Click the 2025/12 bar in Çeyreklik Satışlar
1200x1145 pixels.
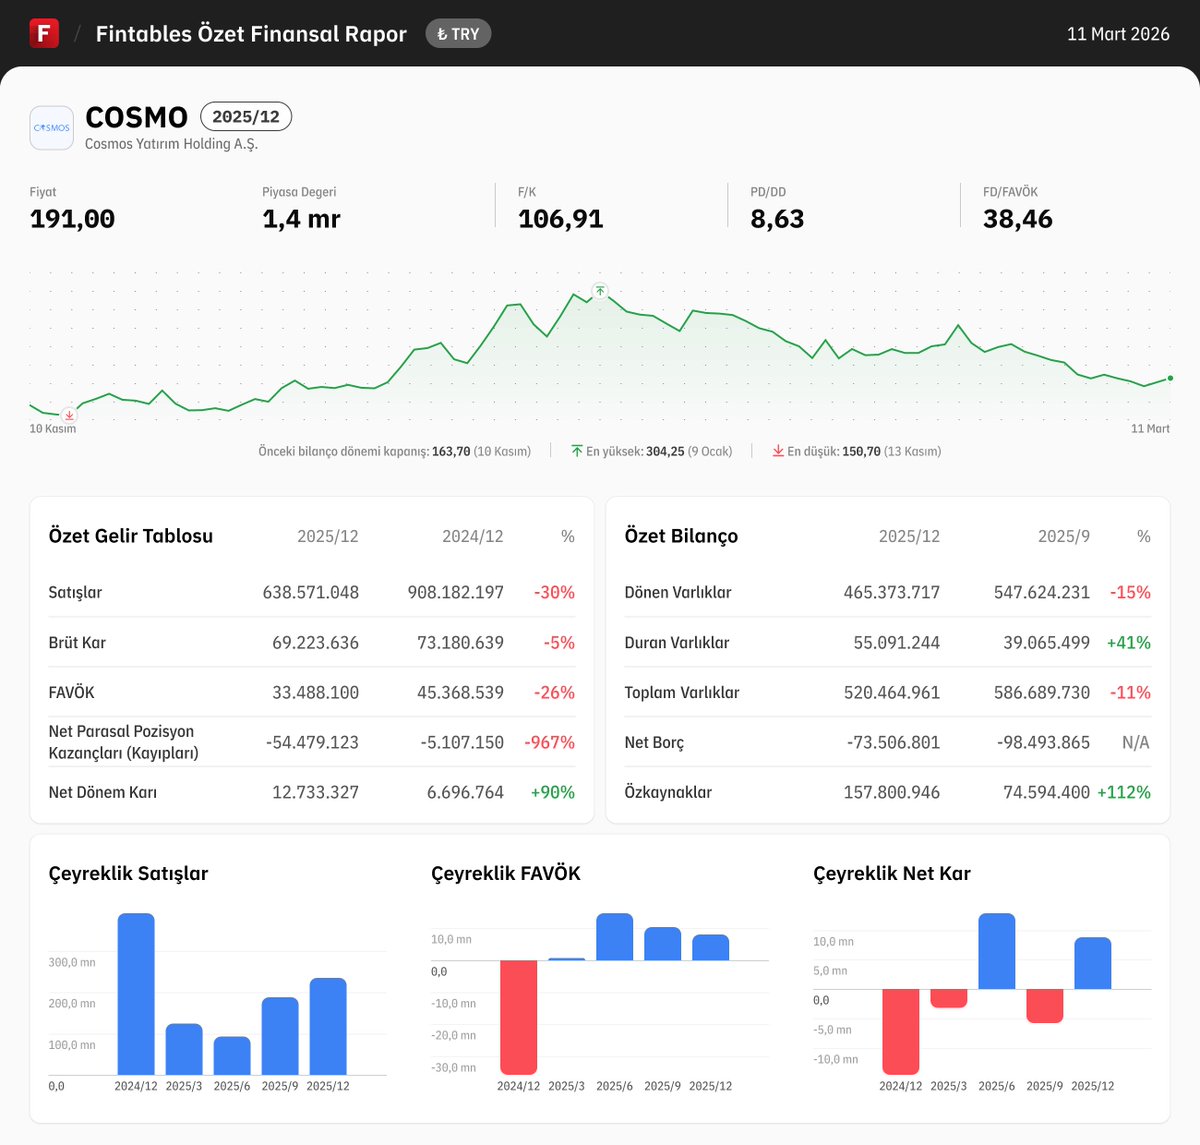[328, 1026]
